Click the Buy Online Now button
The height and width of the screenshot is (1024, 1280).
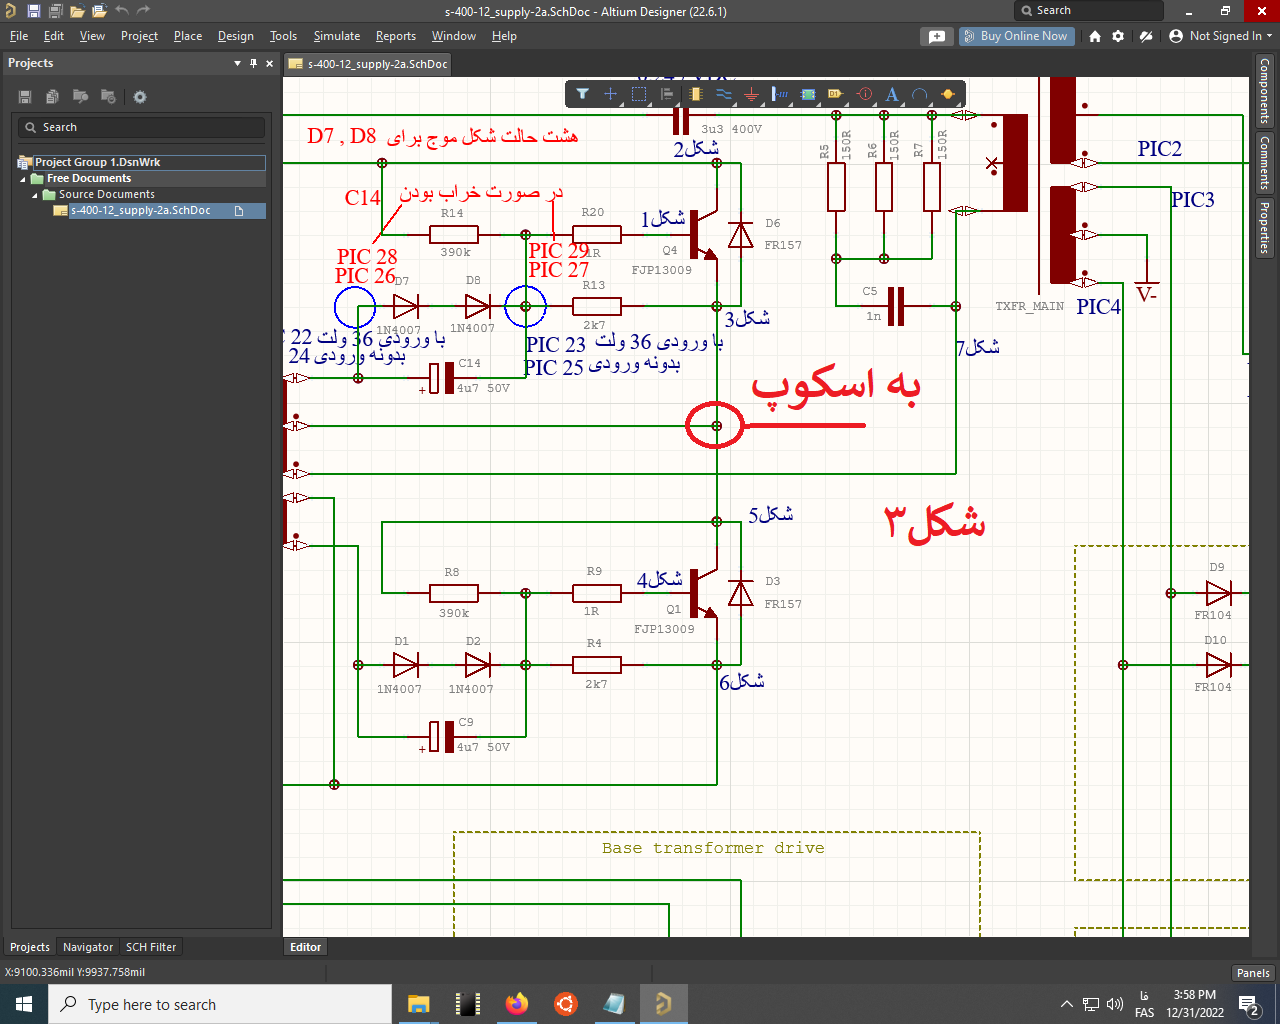(x=1015, y=36)
